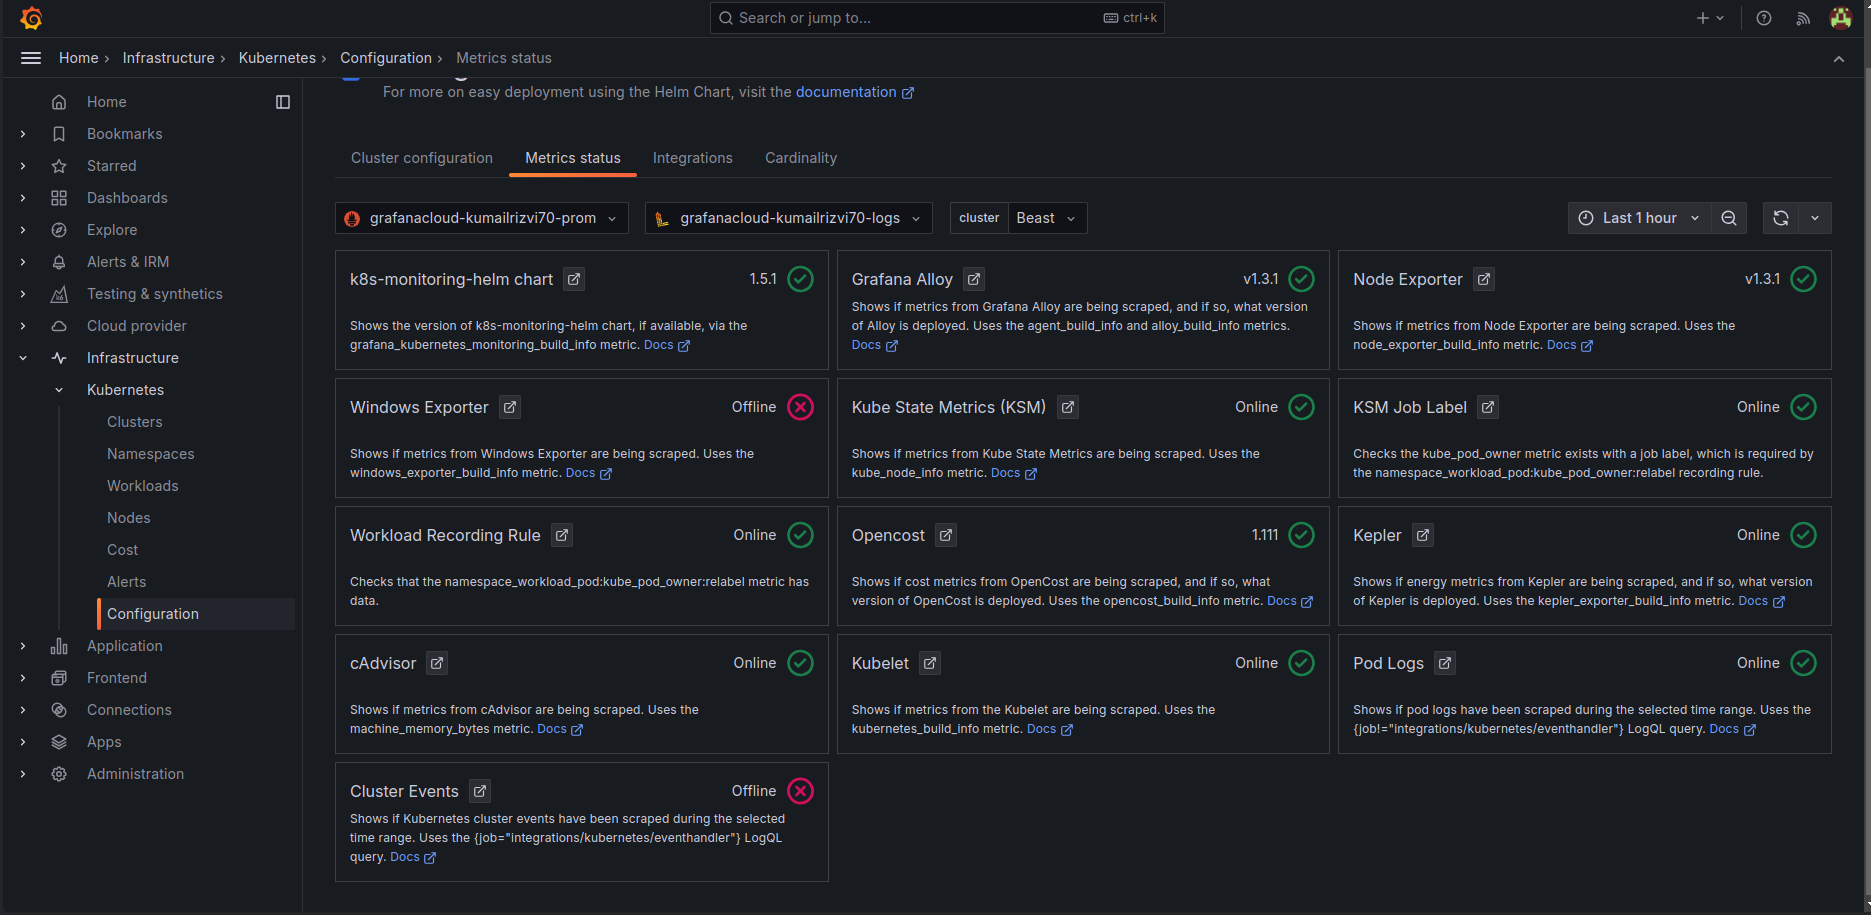1871x915 pixels.
Task: Dock or undock the sidebar menu icon
Action: pos(283,102)
